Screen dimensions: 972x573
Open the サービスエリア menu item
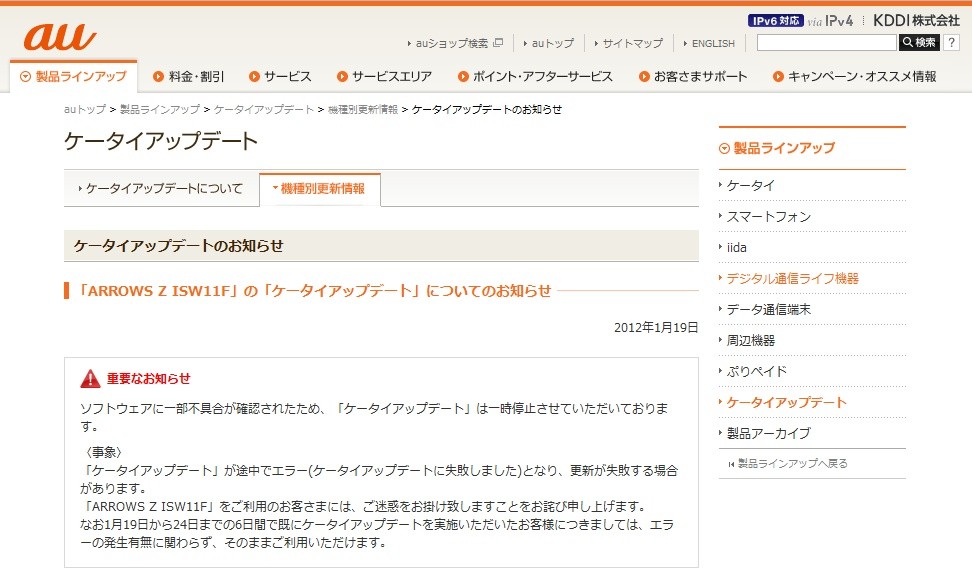(384, 76)
